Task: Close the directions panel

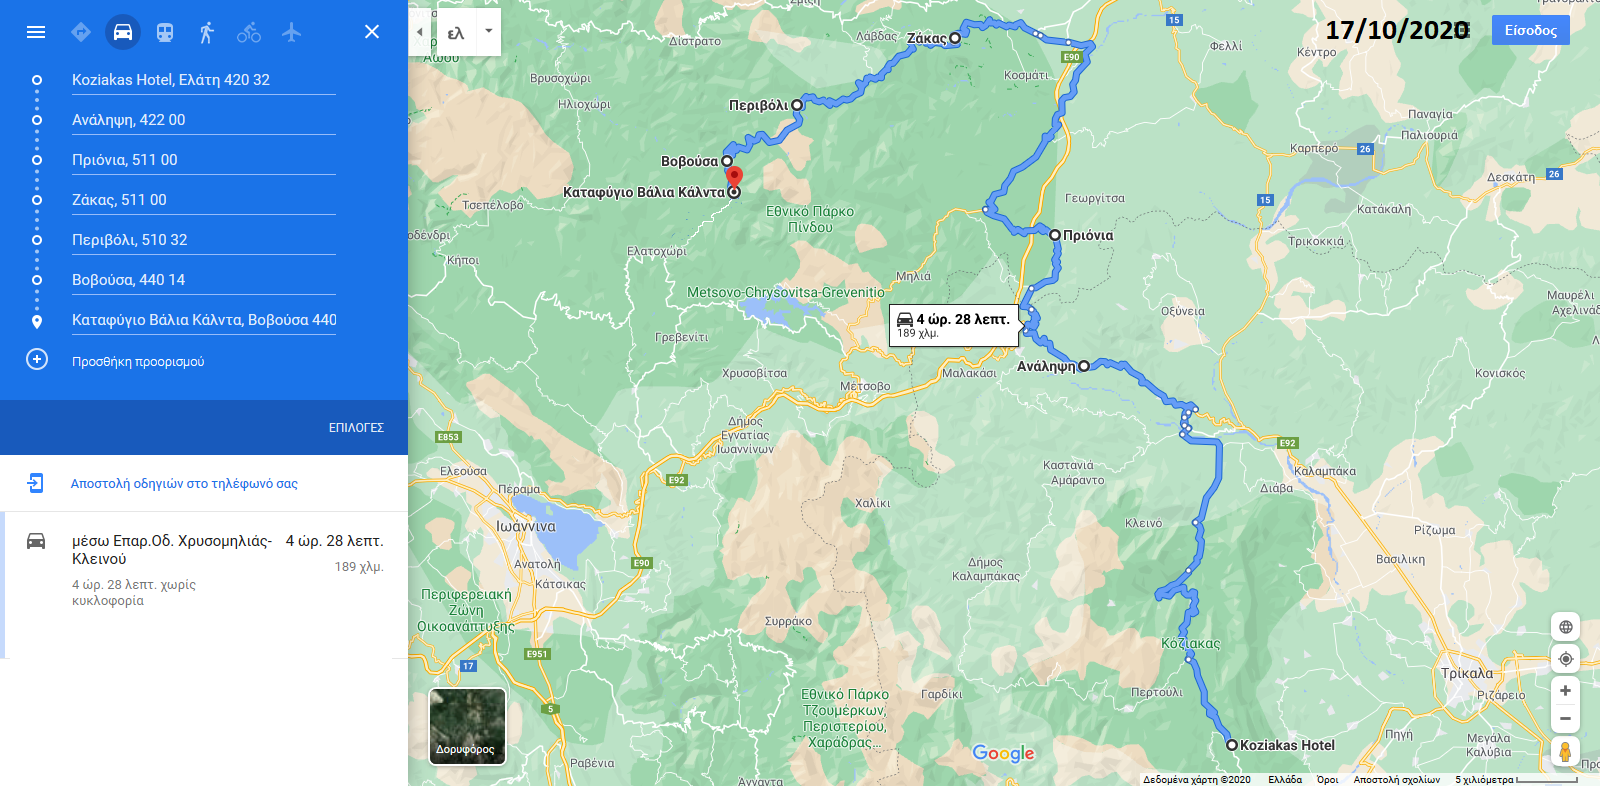Action: tap(372, 32)
